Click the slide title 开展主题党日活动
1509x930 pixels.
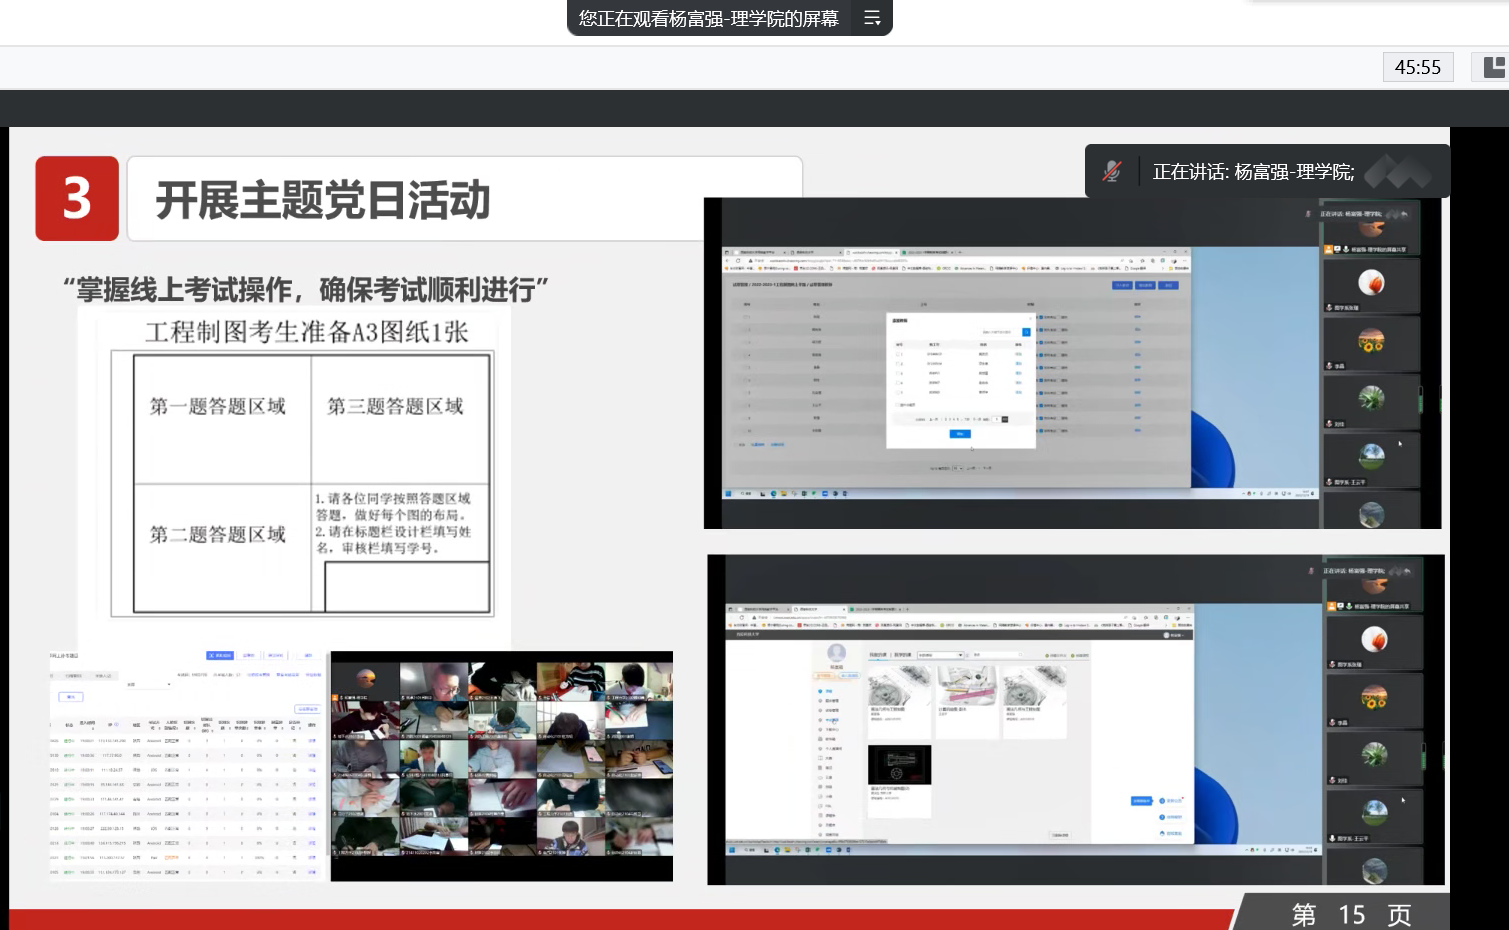click(323, 200)
